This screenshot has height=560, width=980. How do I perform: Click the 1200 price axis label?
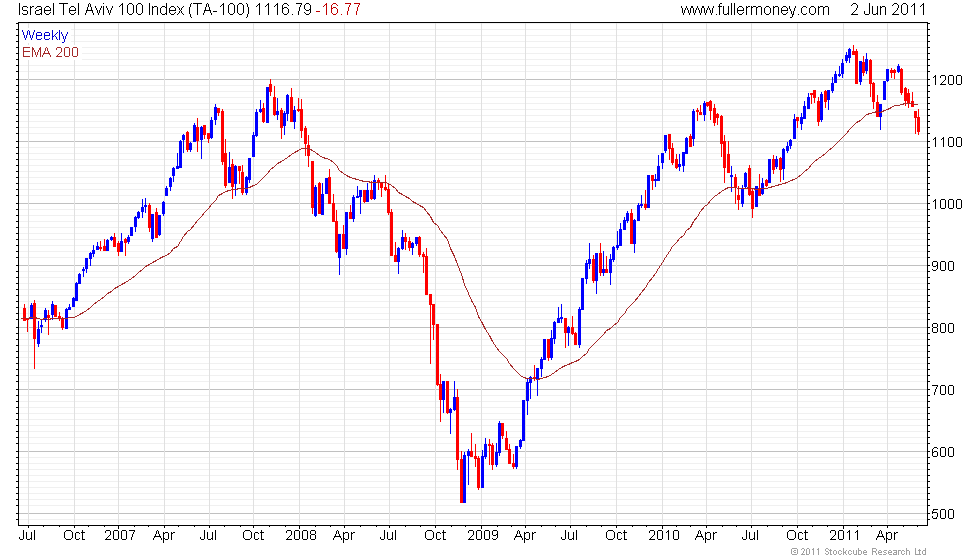(947, 81)
